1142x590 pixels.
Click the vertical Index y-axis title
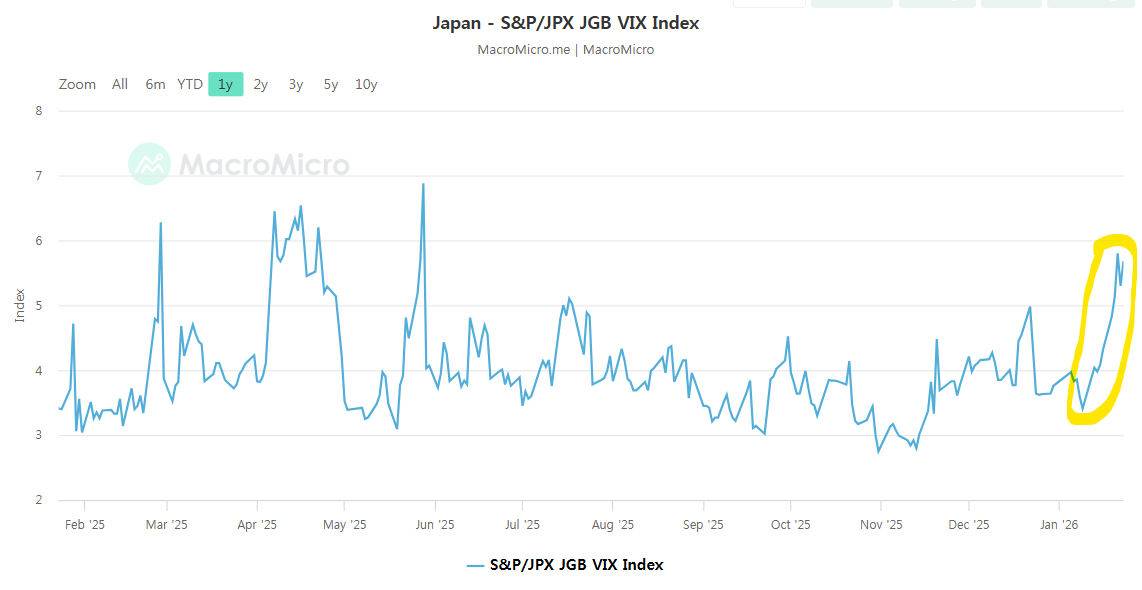click(x=20, y=305)
